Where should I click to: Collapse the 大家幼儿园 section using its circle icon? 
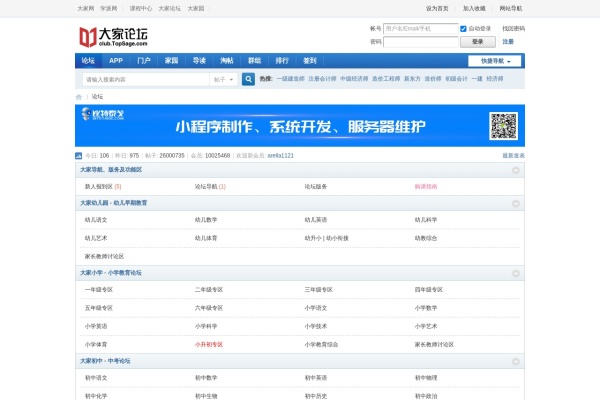click(x=516, y=203)
